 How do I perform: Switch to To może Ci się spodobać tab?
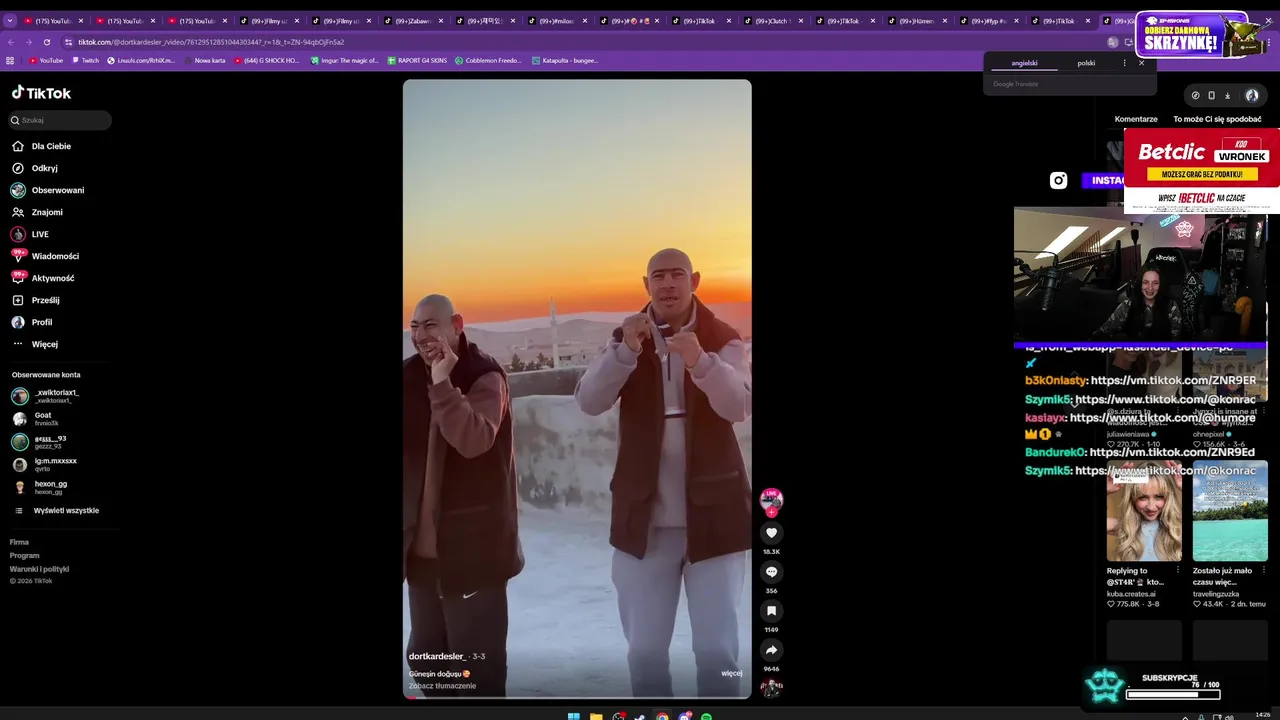(x=1217, y=119)
